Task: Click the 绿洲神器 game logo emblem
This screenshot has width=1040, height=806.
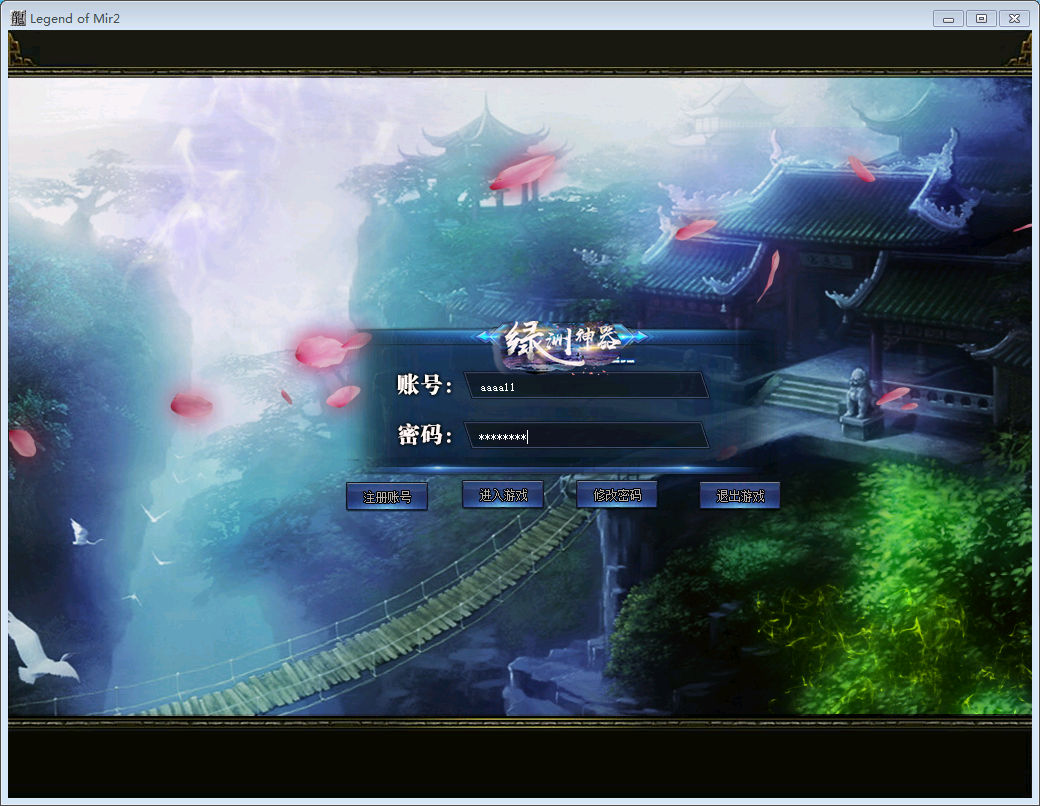Action: [562, 343]
